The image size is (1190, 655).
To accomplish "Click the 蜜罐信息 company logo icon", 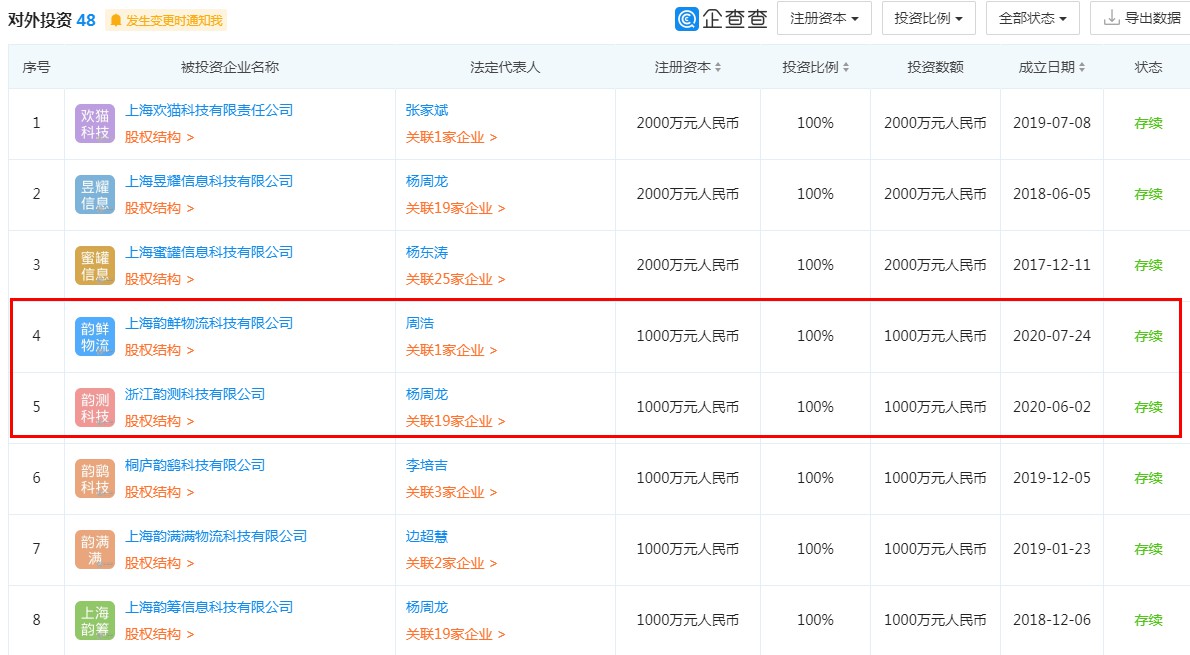I will click(x=95, y=266).
